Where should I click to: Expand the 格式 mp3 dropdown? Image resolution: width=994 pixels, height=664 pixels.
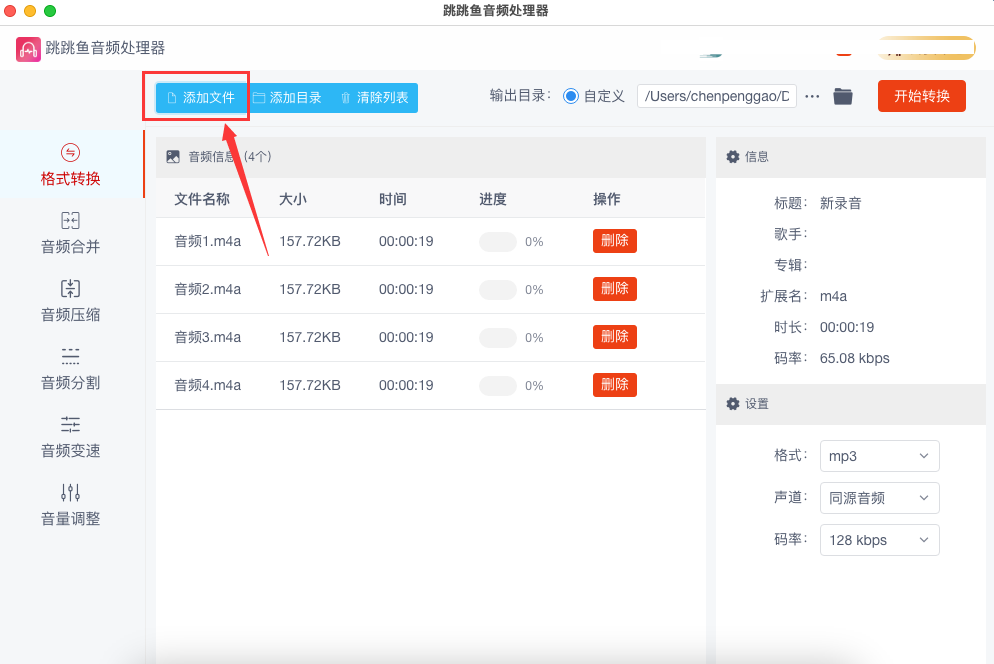[879, 456]
